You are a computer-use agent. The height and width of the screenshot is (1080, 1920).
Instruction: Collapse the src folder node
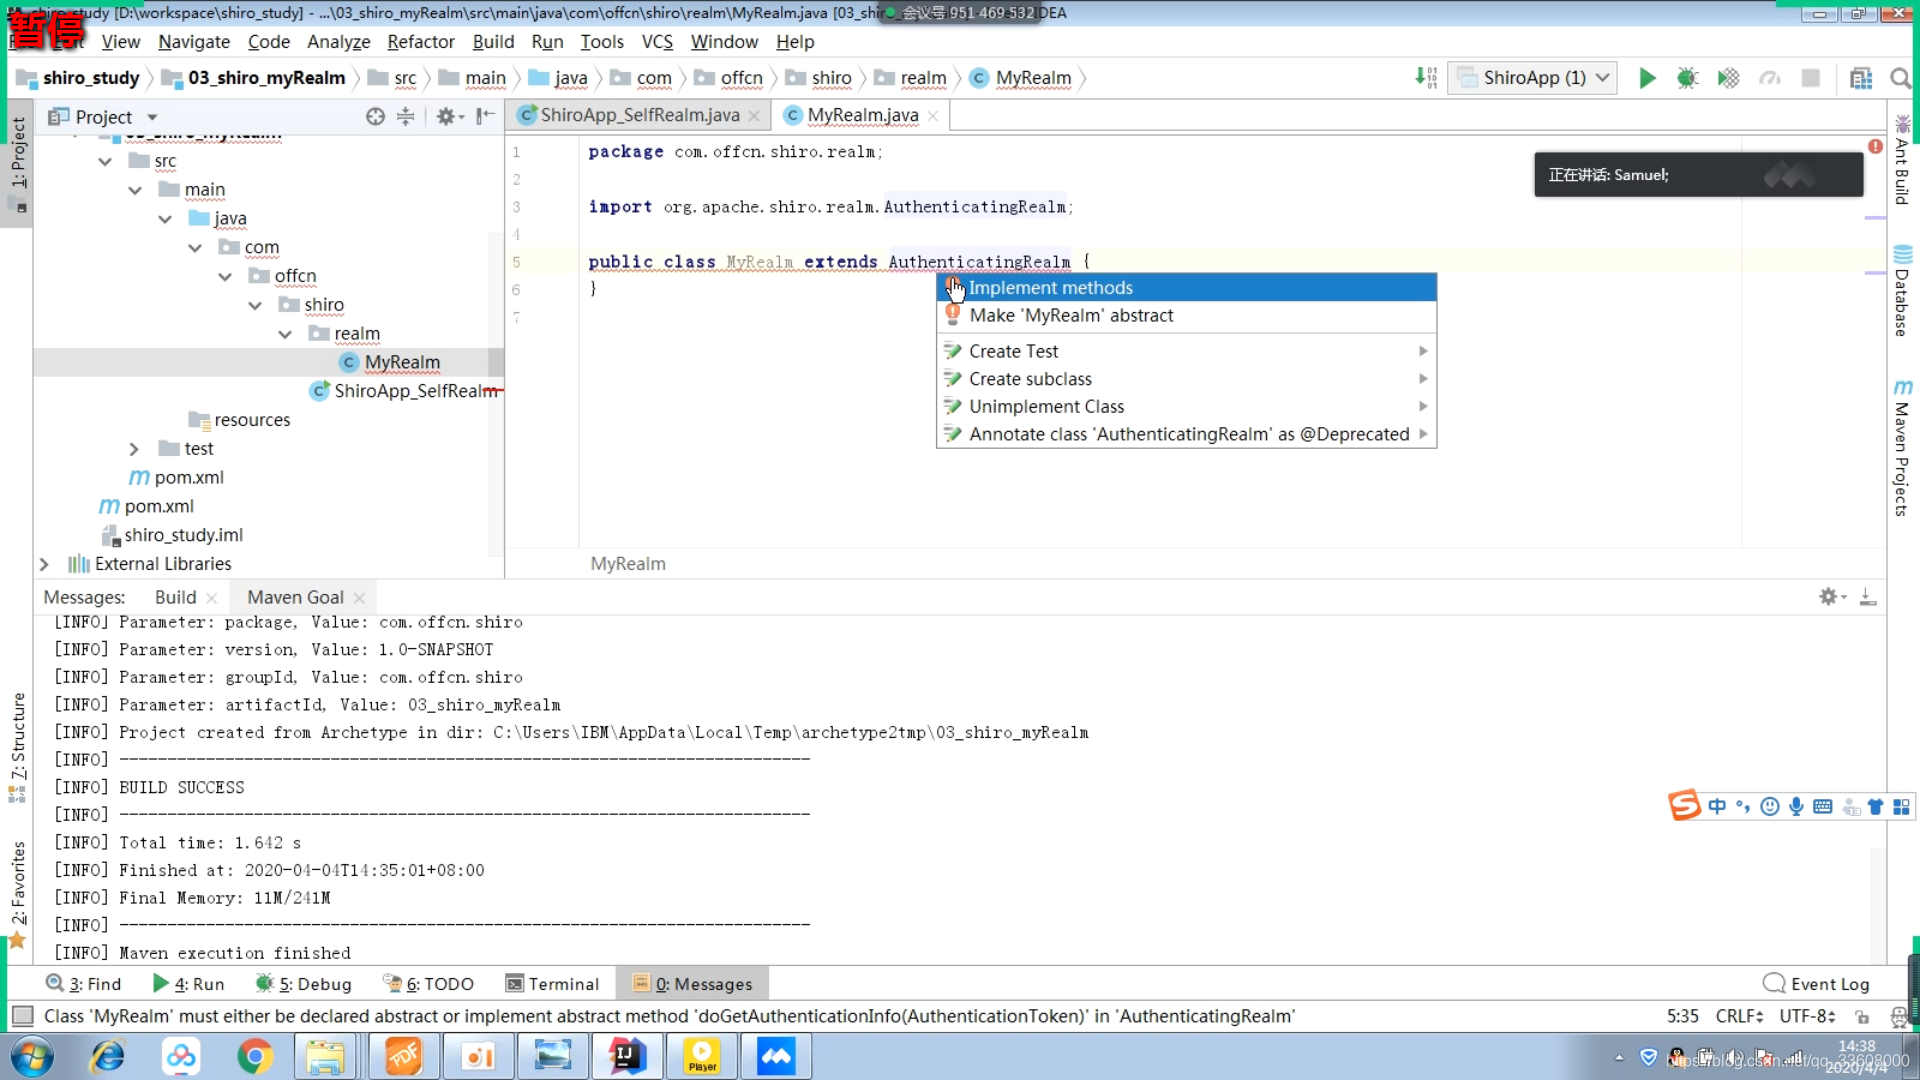click(105, 161)
